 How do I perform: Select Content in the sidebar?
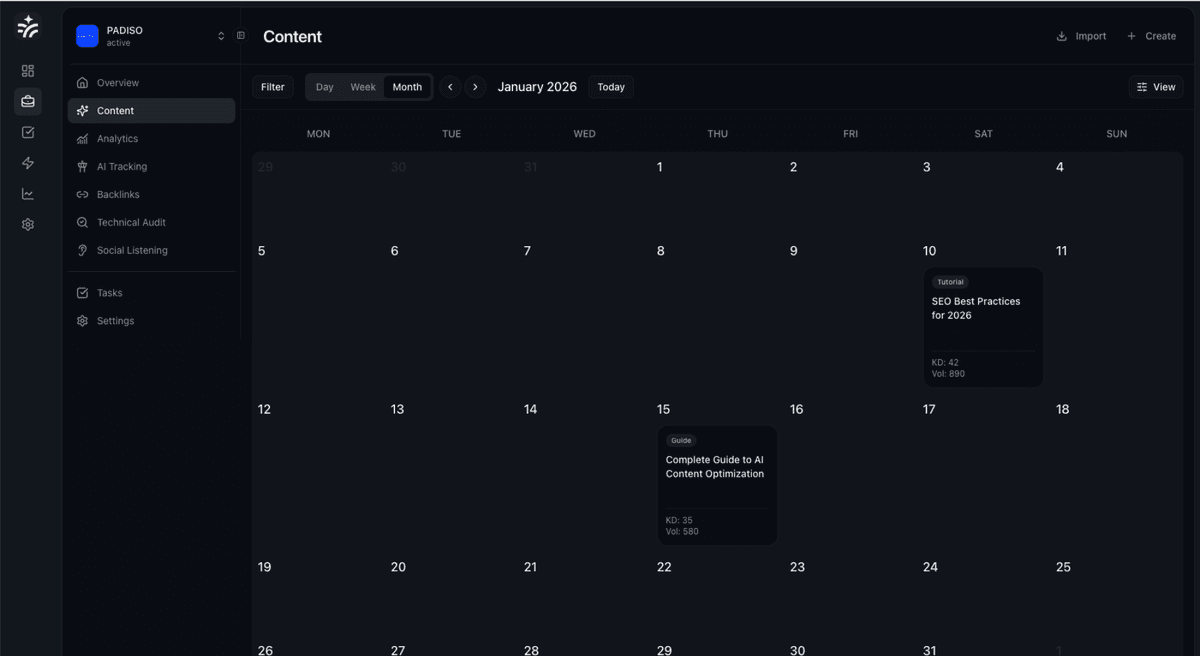tap(152, 111)
